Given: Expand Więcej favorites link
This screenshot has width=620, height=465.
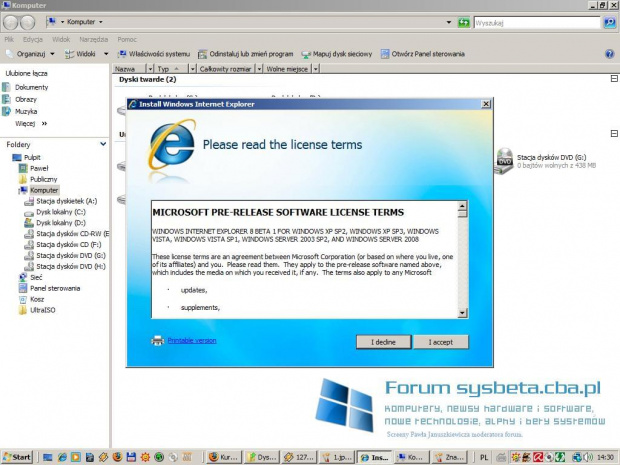Looking at the screenshot, I should (31, 123).
